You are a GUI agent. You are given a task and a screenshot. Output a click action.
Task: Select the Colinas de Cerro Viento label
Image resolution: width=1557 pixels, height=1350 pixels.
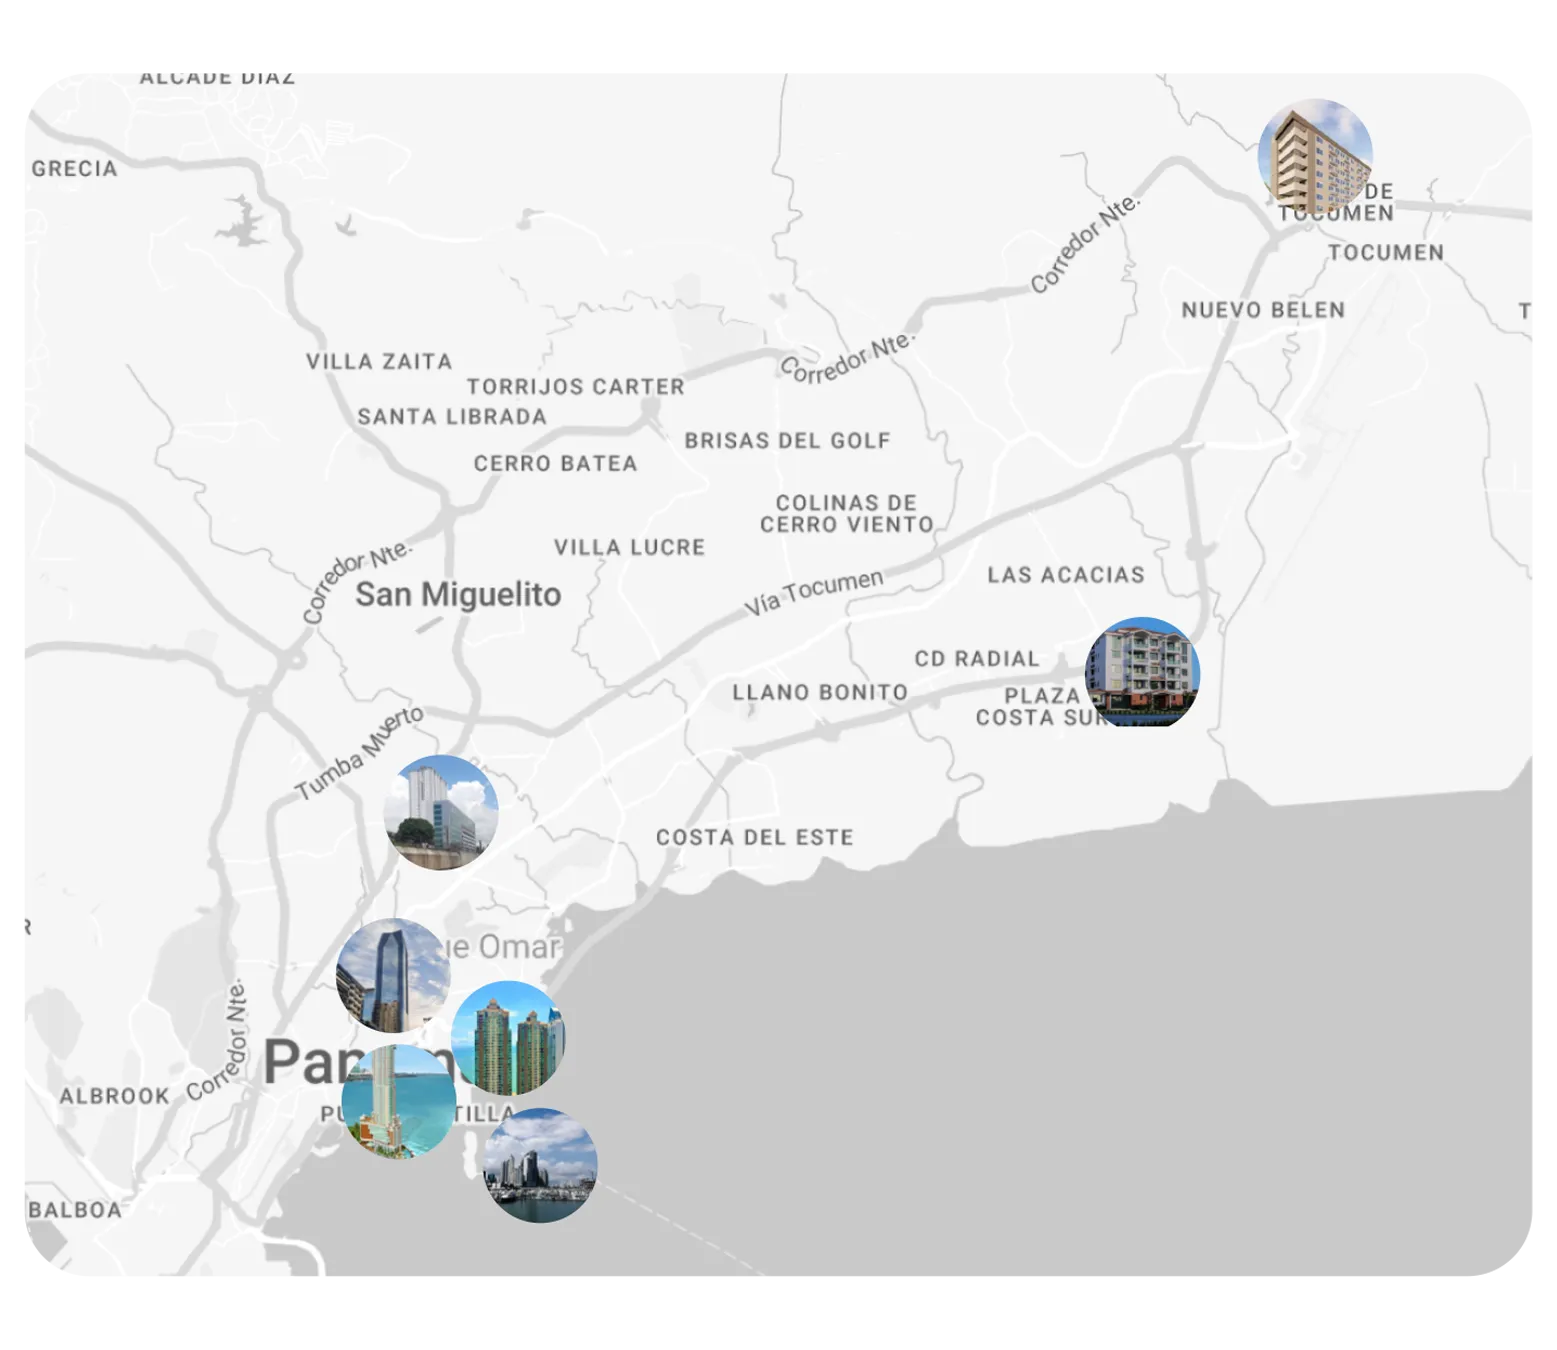(846, 513)
